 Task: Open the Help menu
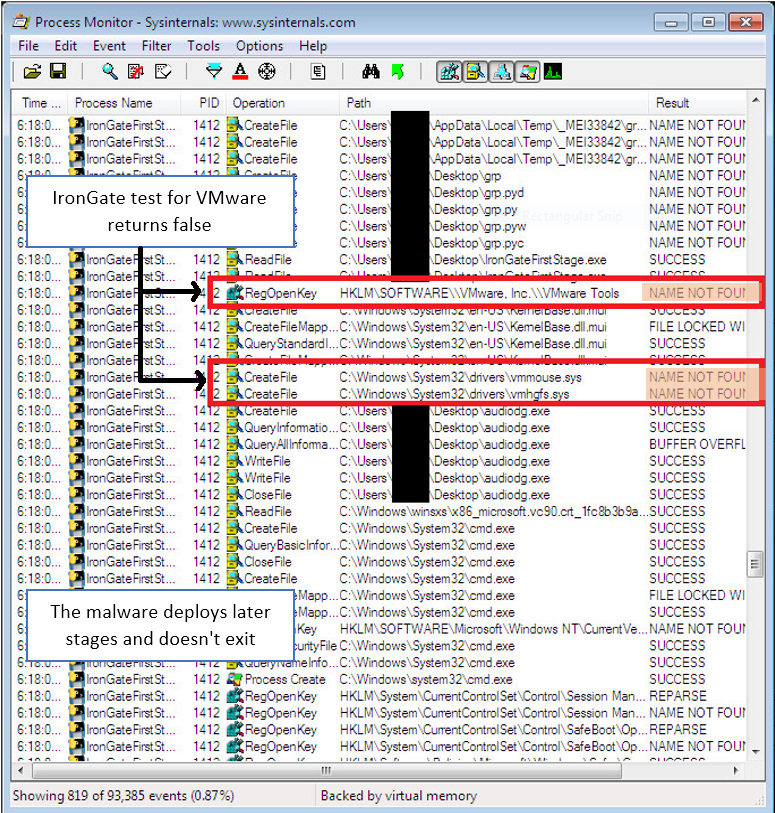pos(313,46)
